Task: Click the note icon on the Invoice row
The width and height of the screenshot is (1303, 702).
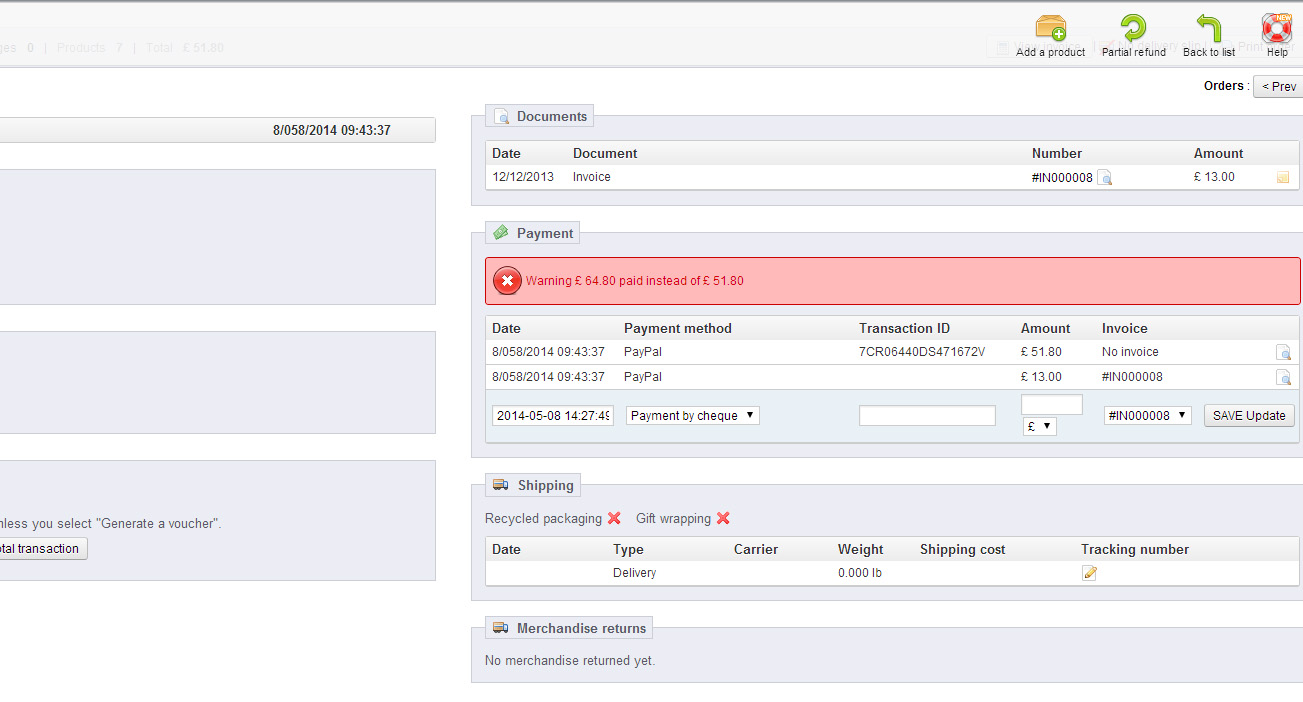Action: coord(1283,178)
